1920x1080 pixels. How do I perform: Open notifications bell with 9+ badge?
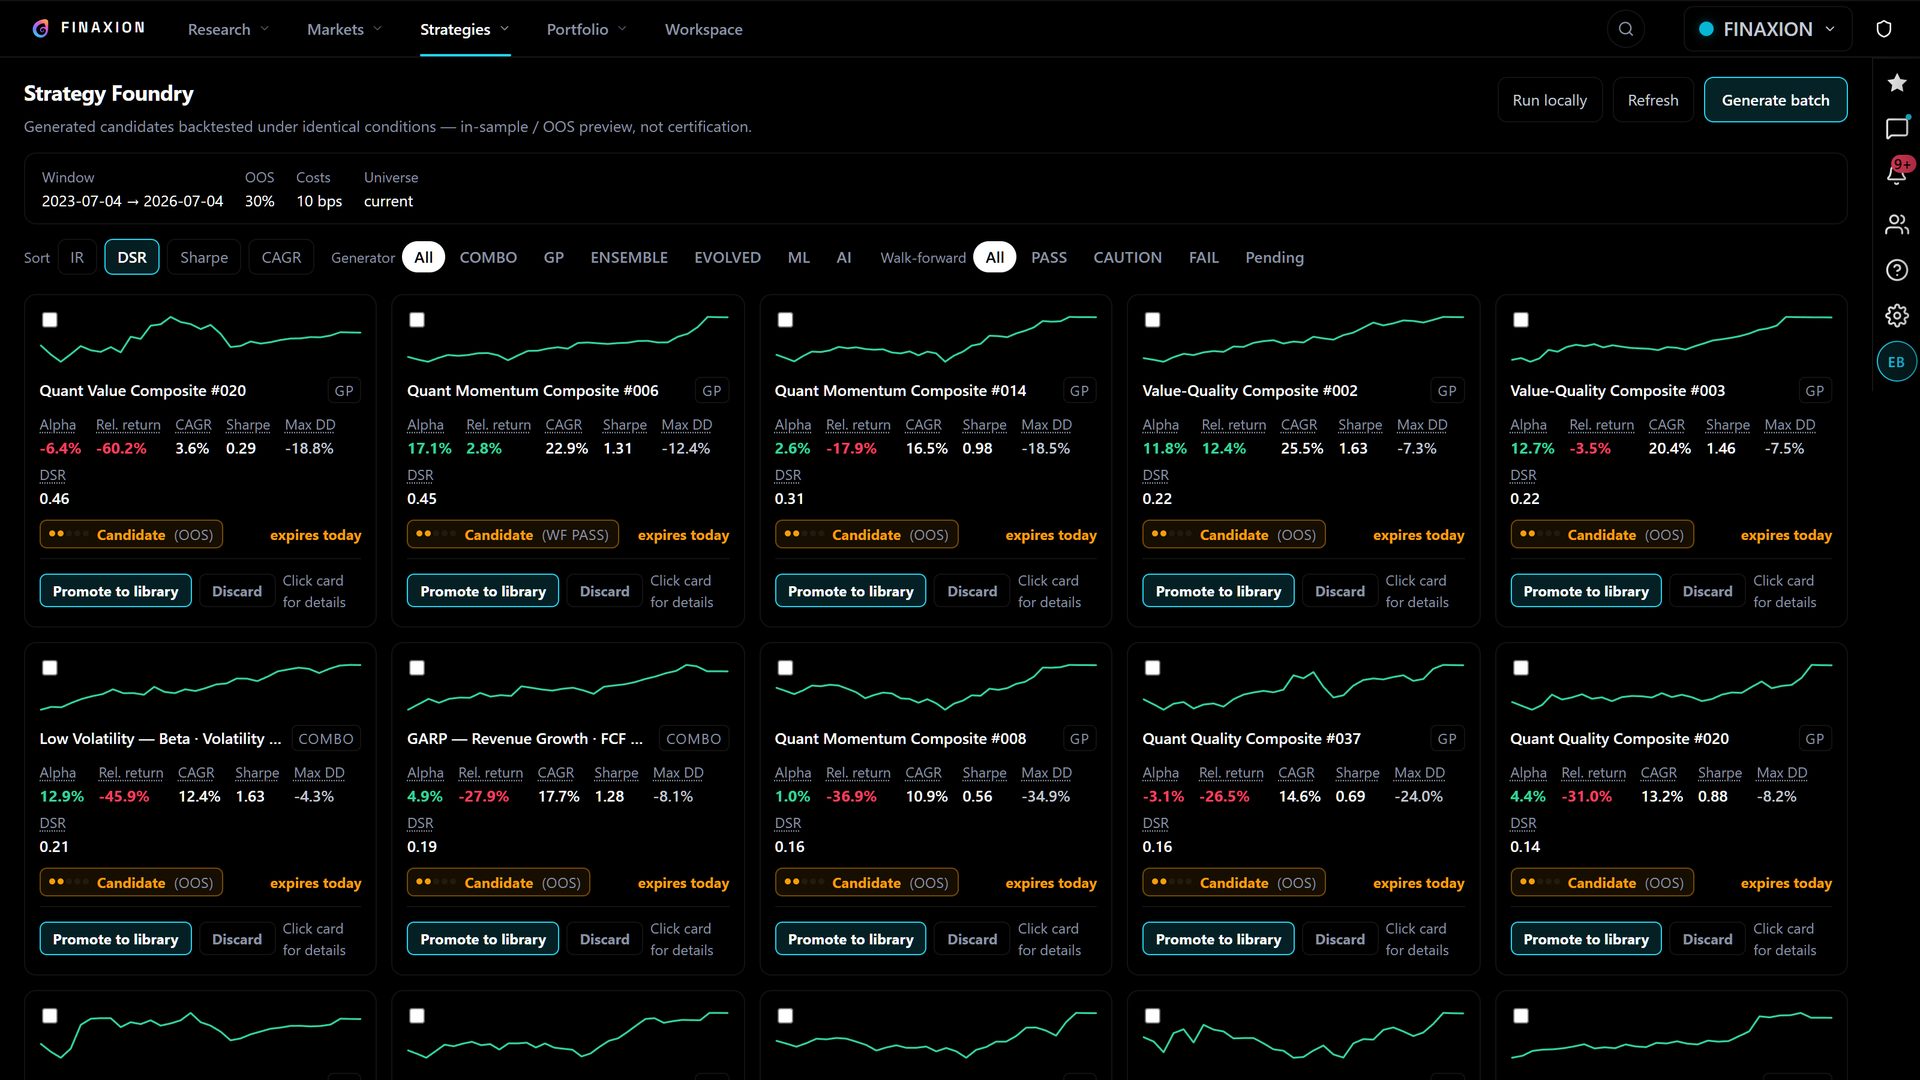(1896, 174)
